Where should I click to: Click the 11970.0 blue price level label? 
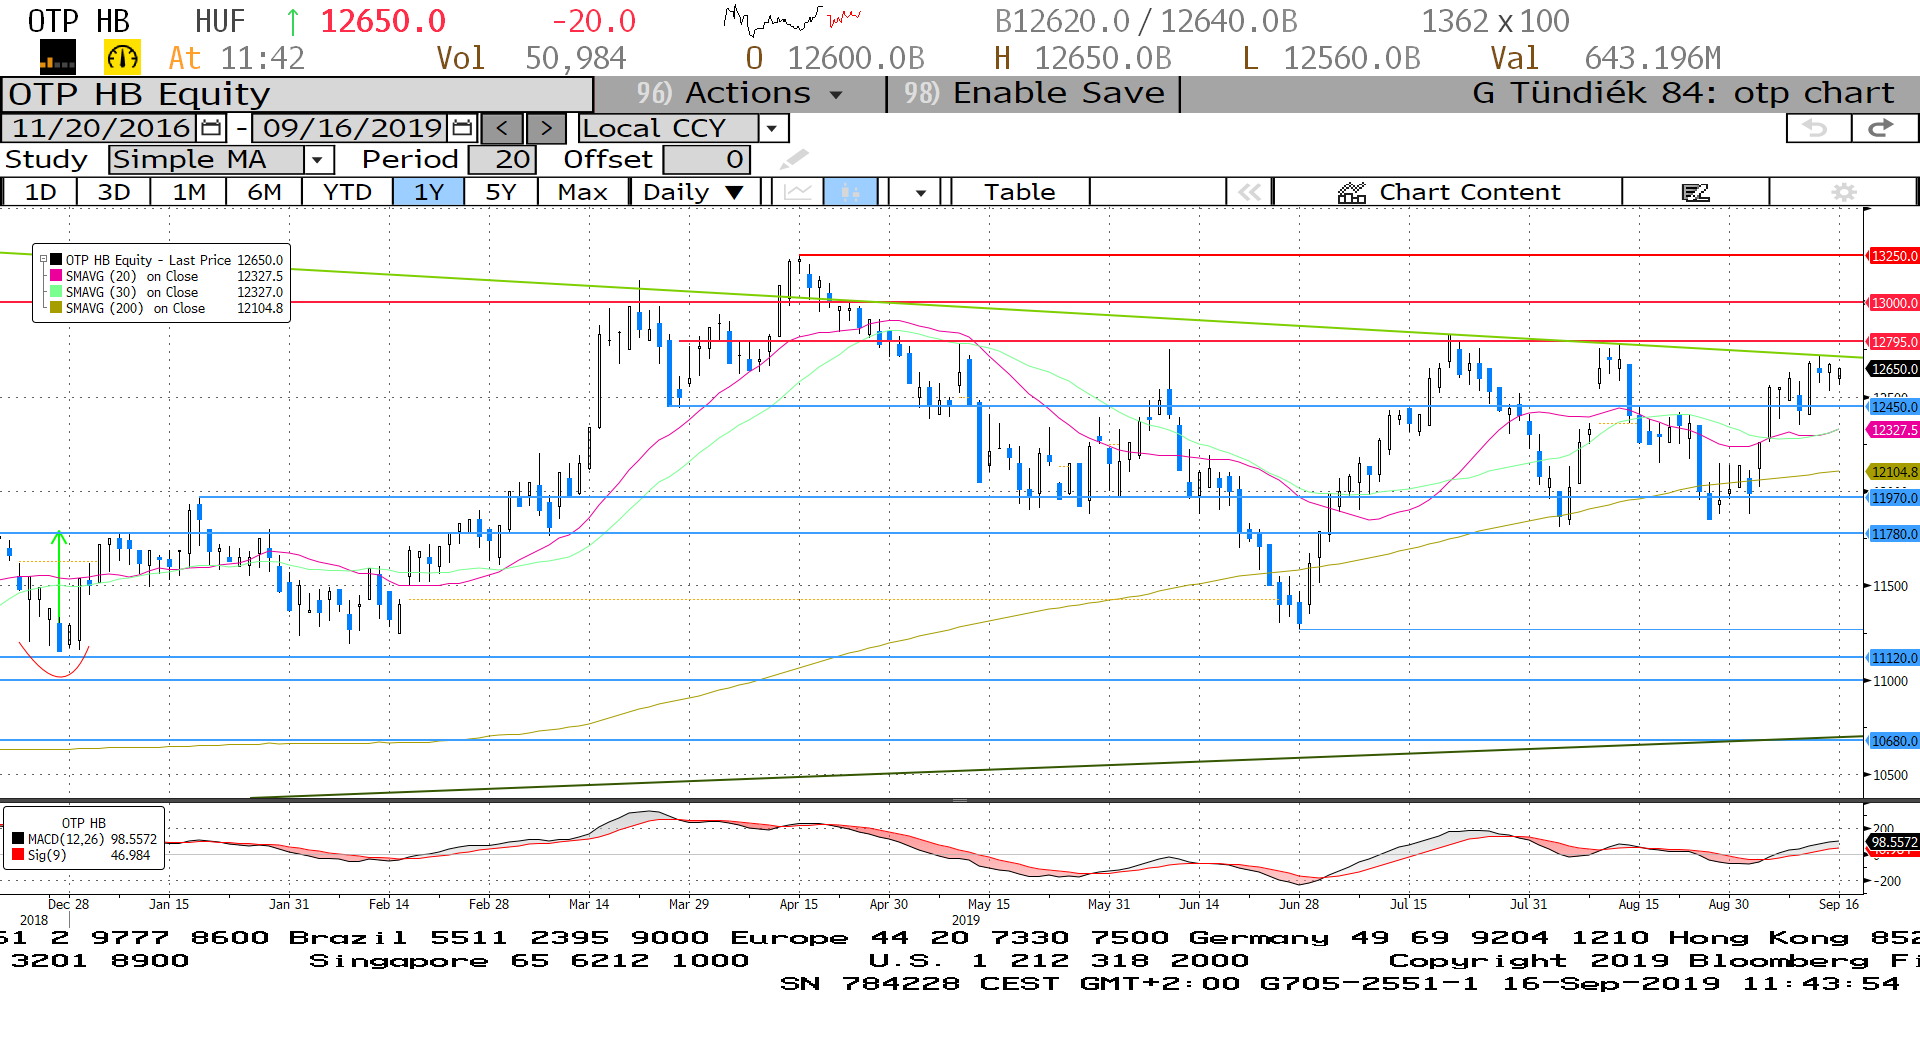(x=1894, y=498)
